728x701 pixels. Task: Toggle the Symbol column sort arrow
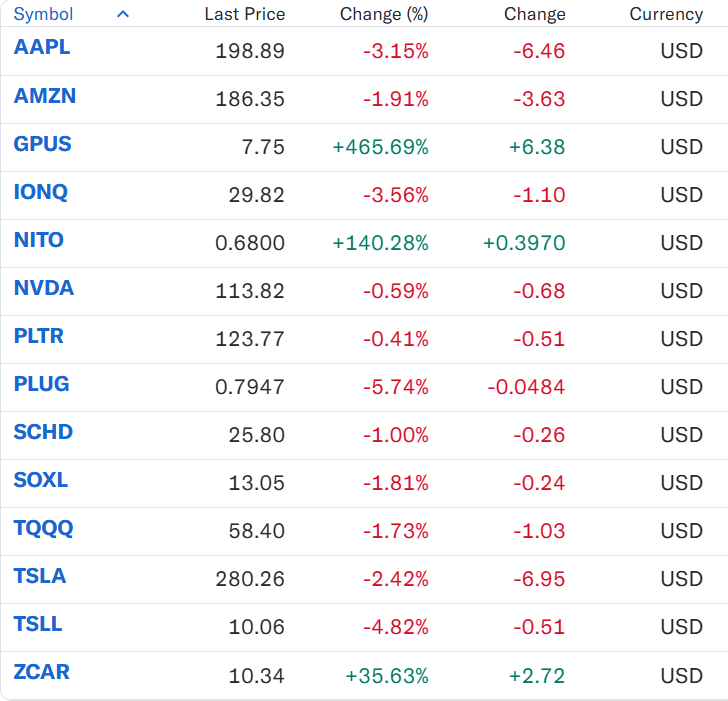click(123, 14)
